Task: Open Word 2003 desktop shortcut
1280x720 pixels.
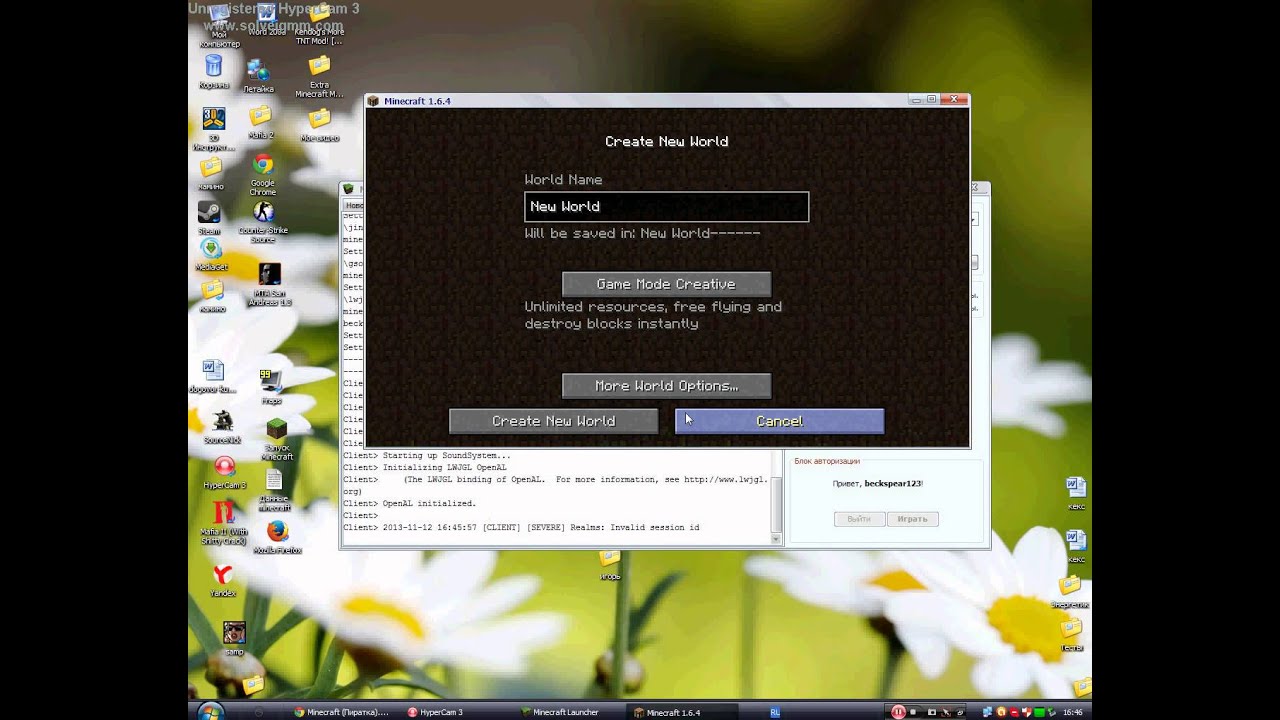Action: 266,20
